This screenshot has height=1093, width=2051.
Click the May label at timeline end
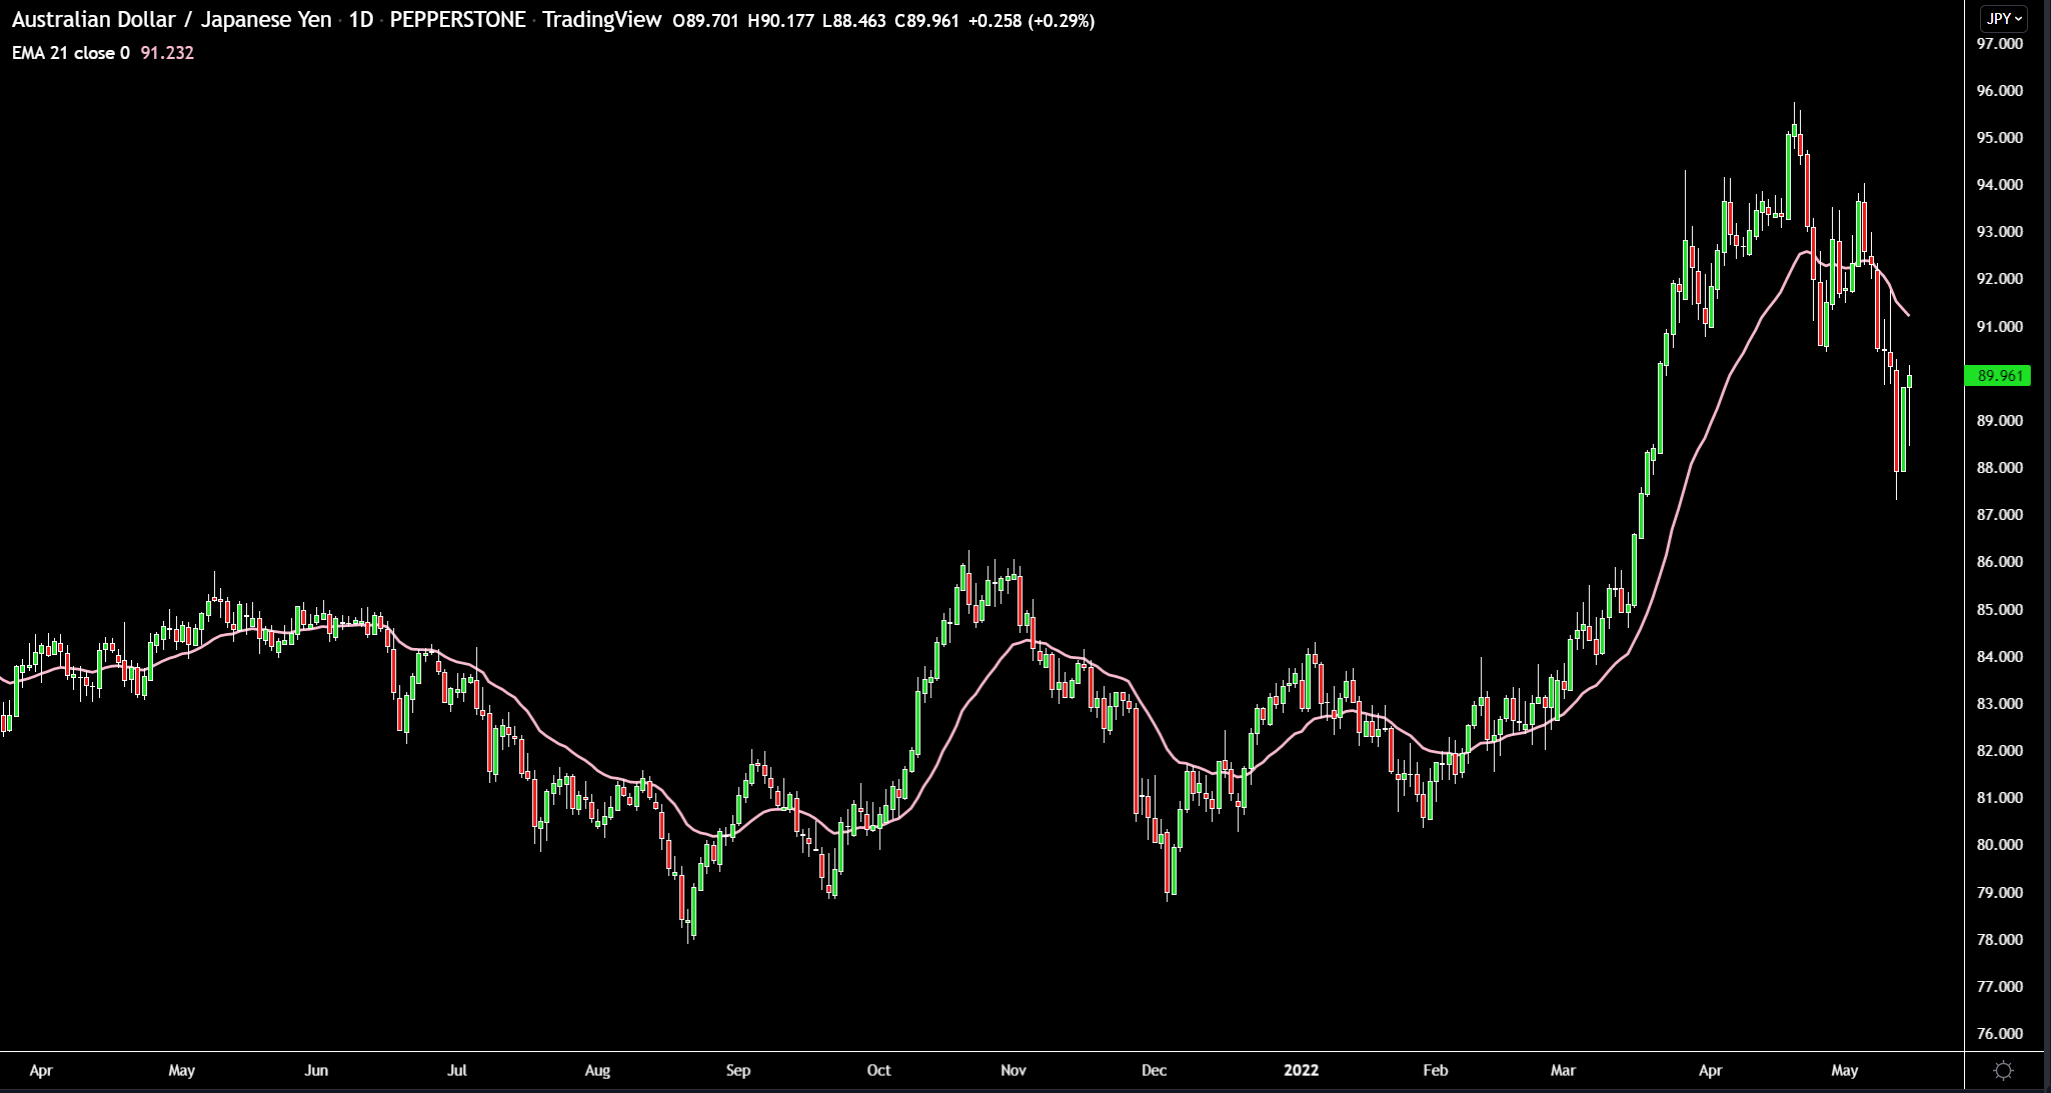1845,1071
